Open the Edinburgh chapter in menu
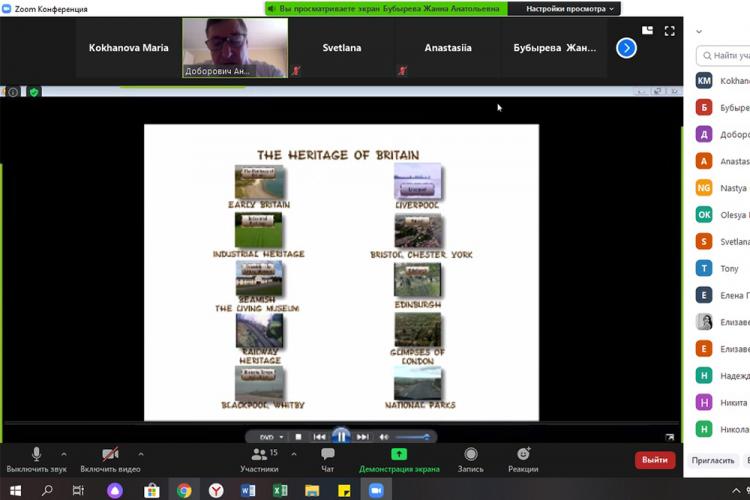This screenshot has width=750, height=500. pos(417,280)
